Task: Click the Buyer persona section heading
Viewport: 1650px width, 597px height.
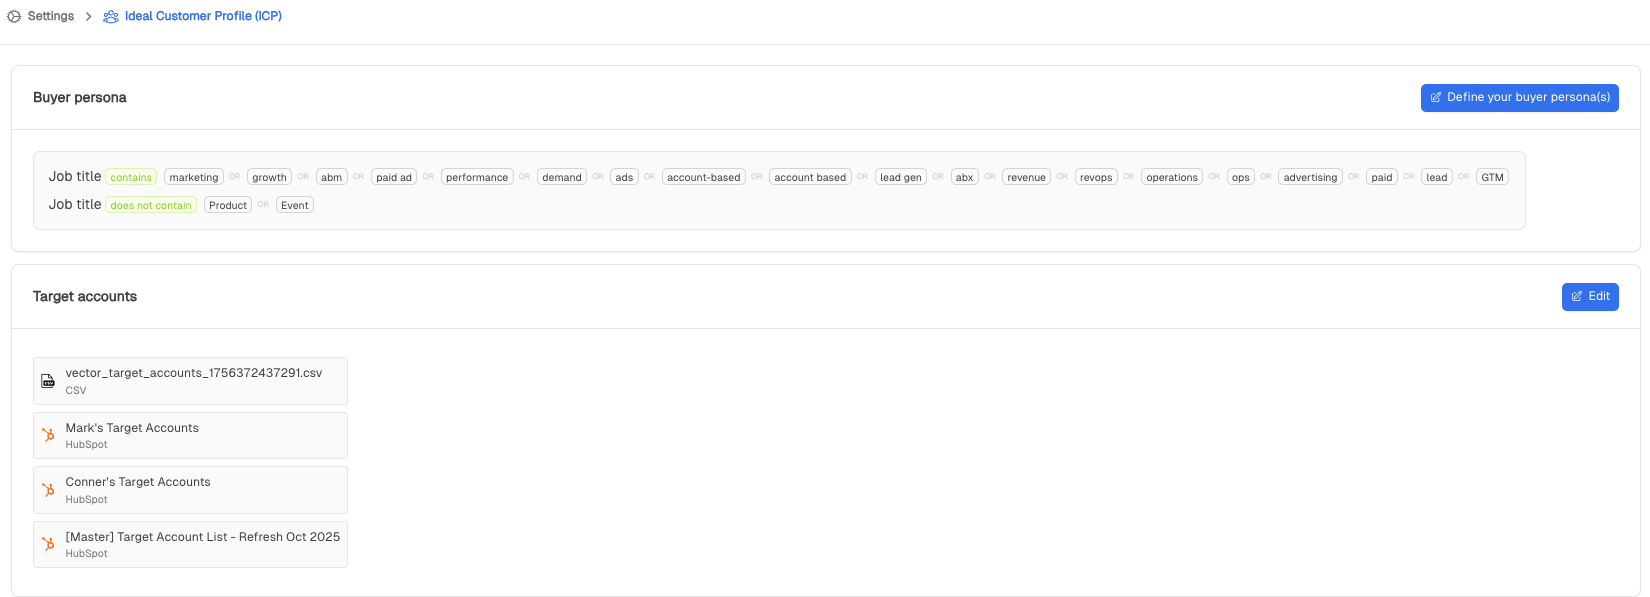Action: (x=80, y=97)
